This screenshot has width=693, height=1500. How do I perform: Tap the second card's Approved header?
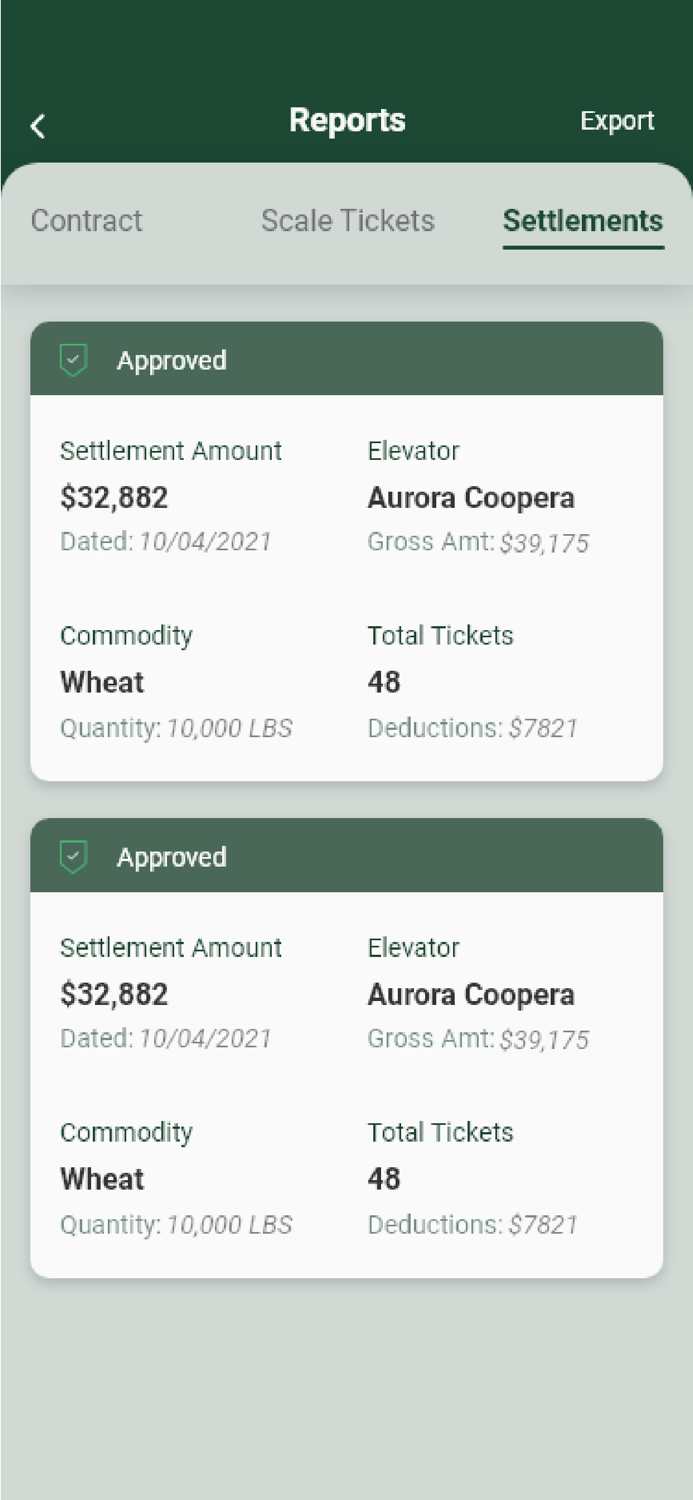point(346,857)
